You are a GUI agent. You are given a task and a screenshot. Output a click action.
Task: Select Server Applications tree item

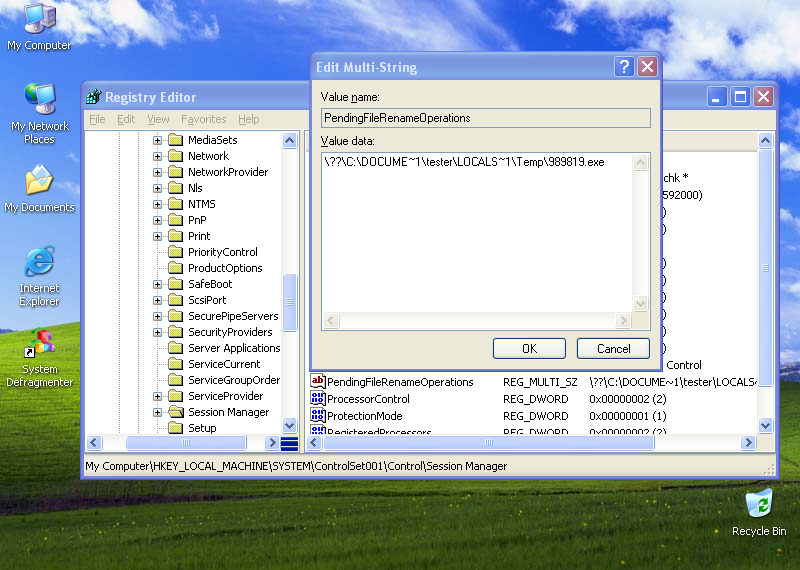coord(234,348)
